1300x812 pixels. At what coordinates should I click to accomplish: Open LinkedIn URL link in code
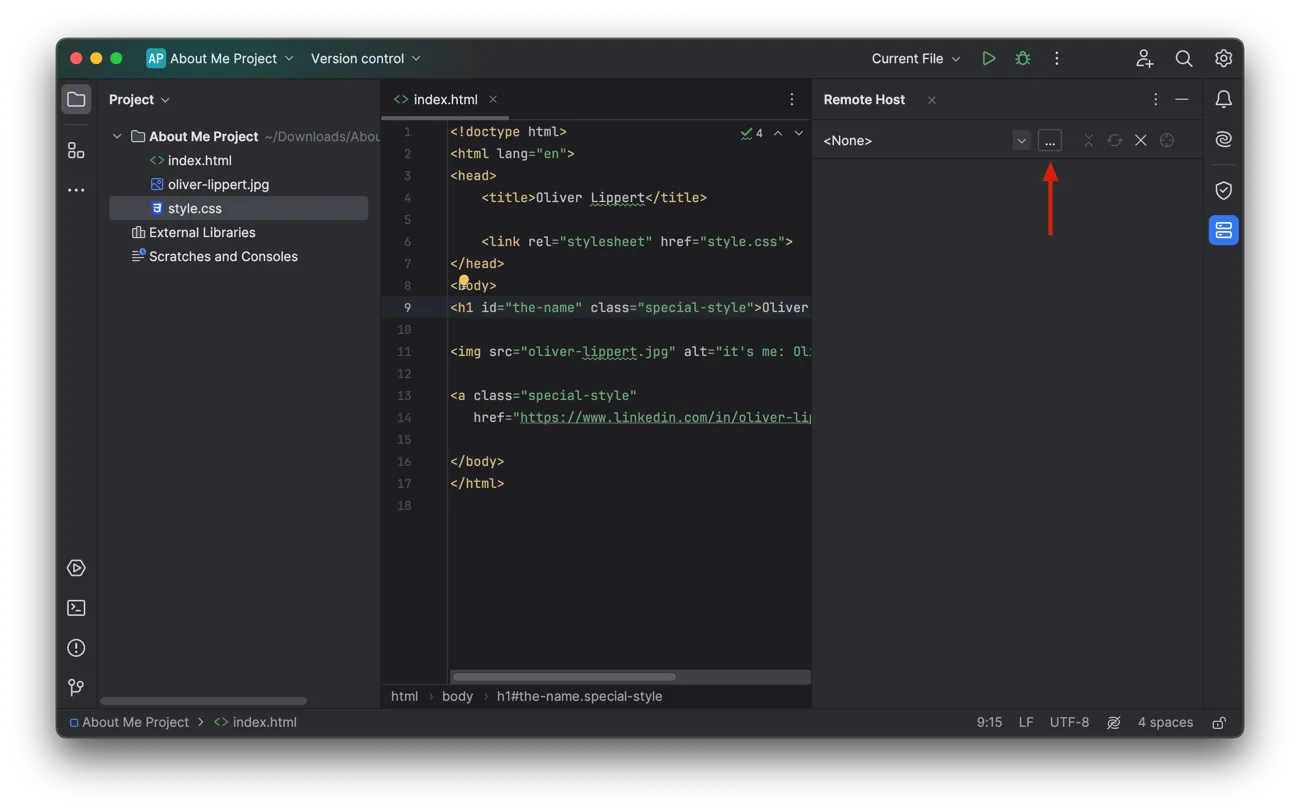point(665,417)
